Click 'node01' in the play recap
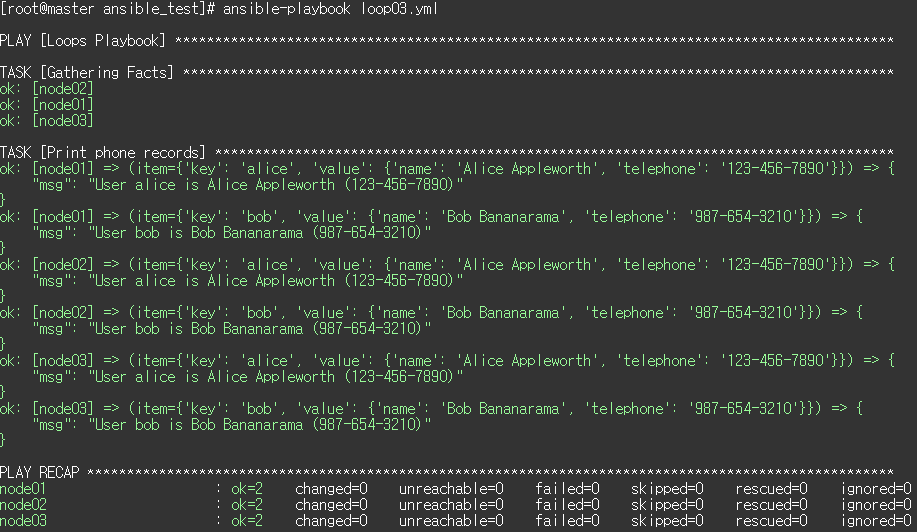 23,488
